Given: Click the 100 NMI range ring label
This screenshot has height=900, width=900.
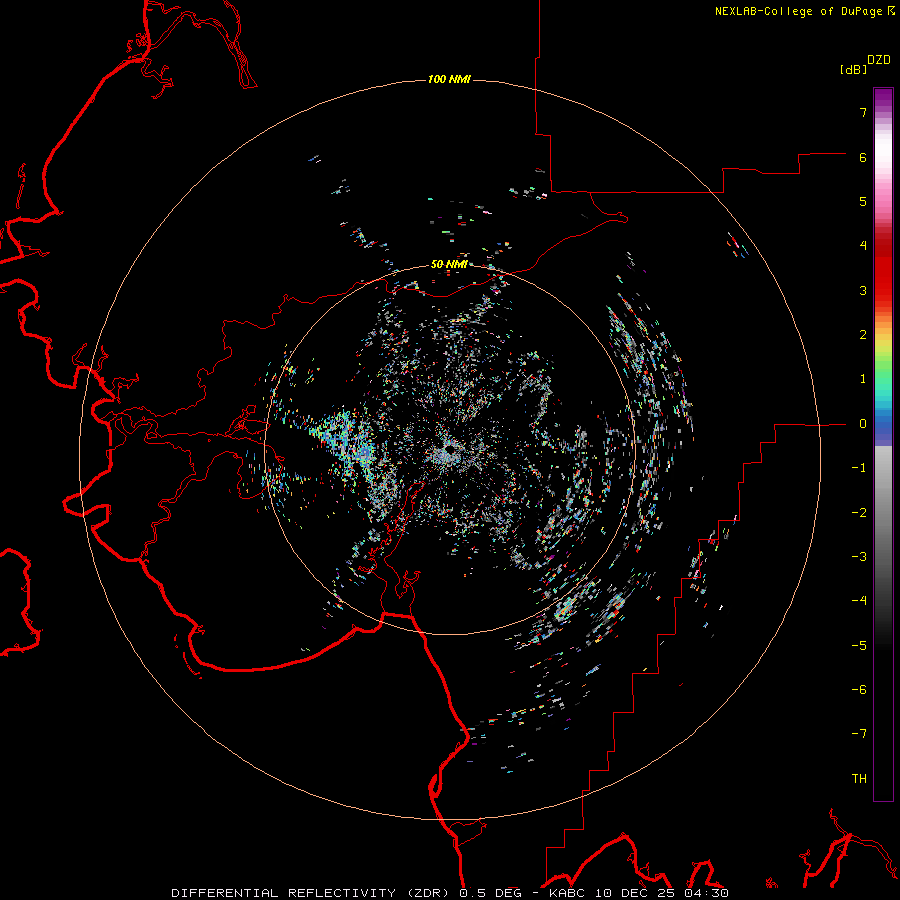Looking at the screenshot, I should (449, 79).
